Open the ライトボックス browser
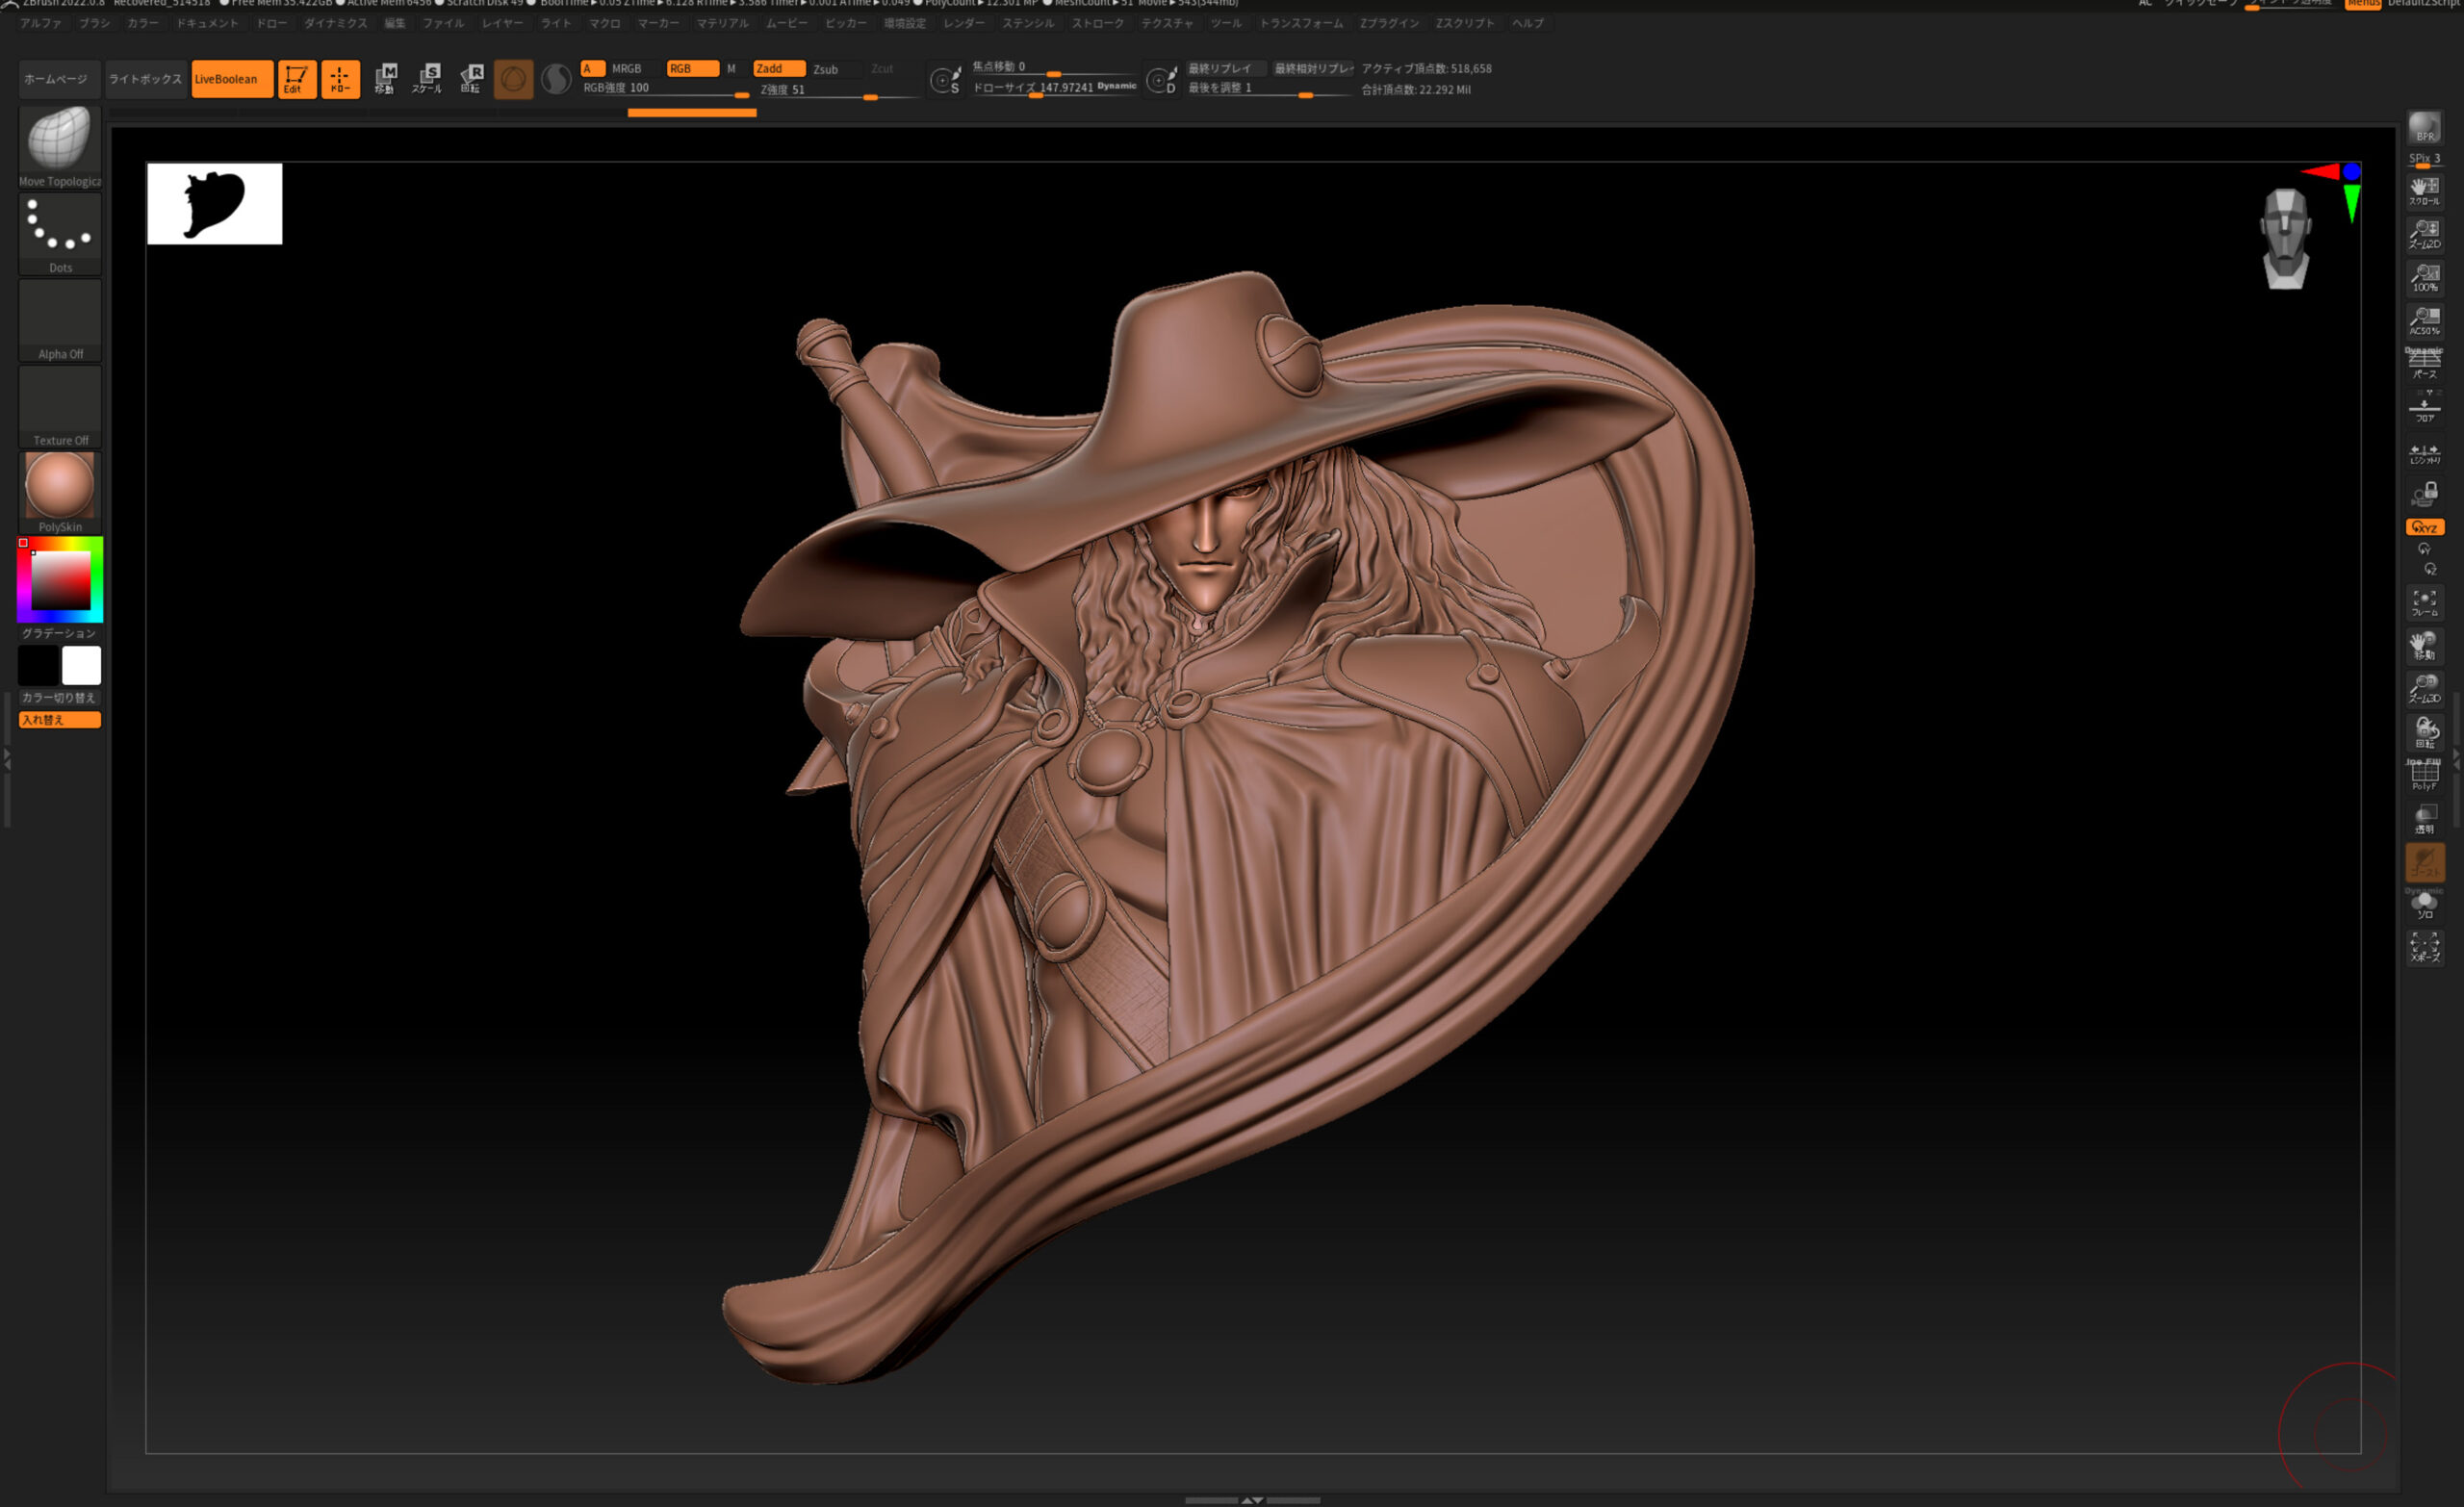The height and width of the screenshot is (1507, 2464). pyautogui.click(x=145, y=79)
